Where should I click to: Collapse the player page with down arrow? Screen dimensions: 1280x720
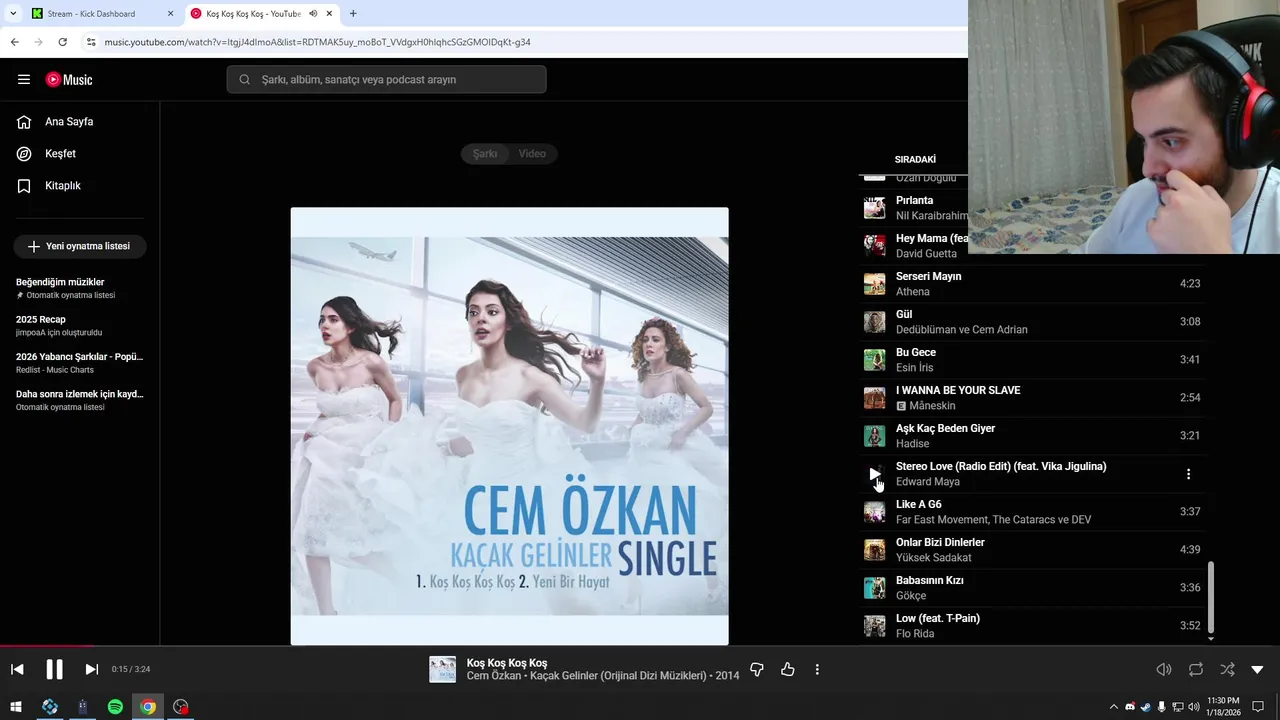(x=1257, y=669)
